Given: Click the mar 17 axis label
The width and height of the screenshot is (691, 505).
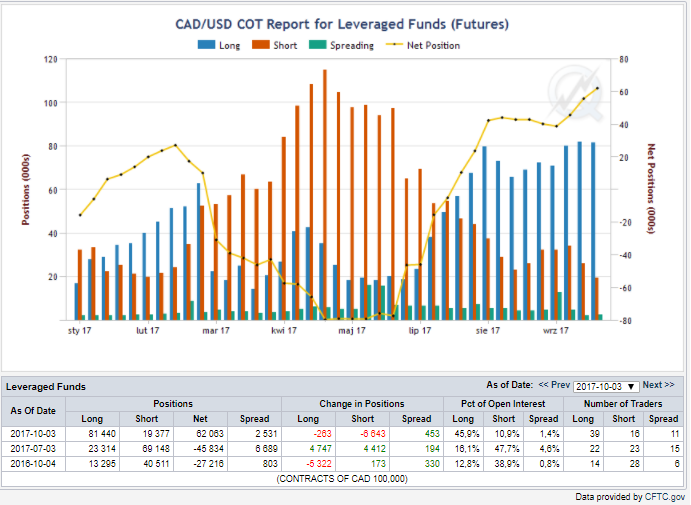Looking at the screenshot, I should tap(216, 330).
